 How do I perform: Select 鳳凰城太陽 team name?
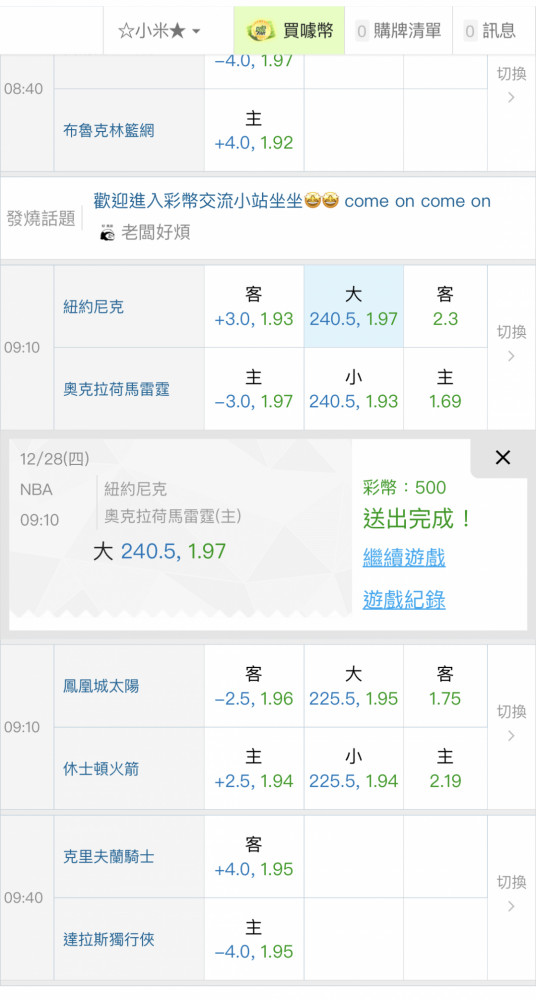click(x=101, y=686)
